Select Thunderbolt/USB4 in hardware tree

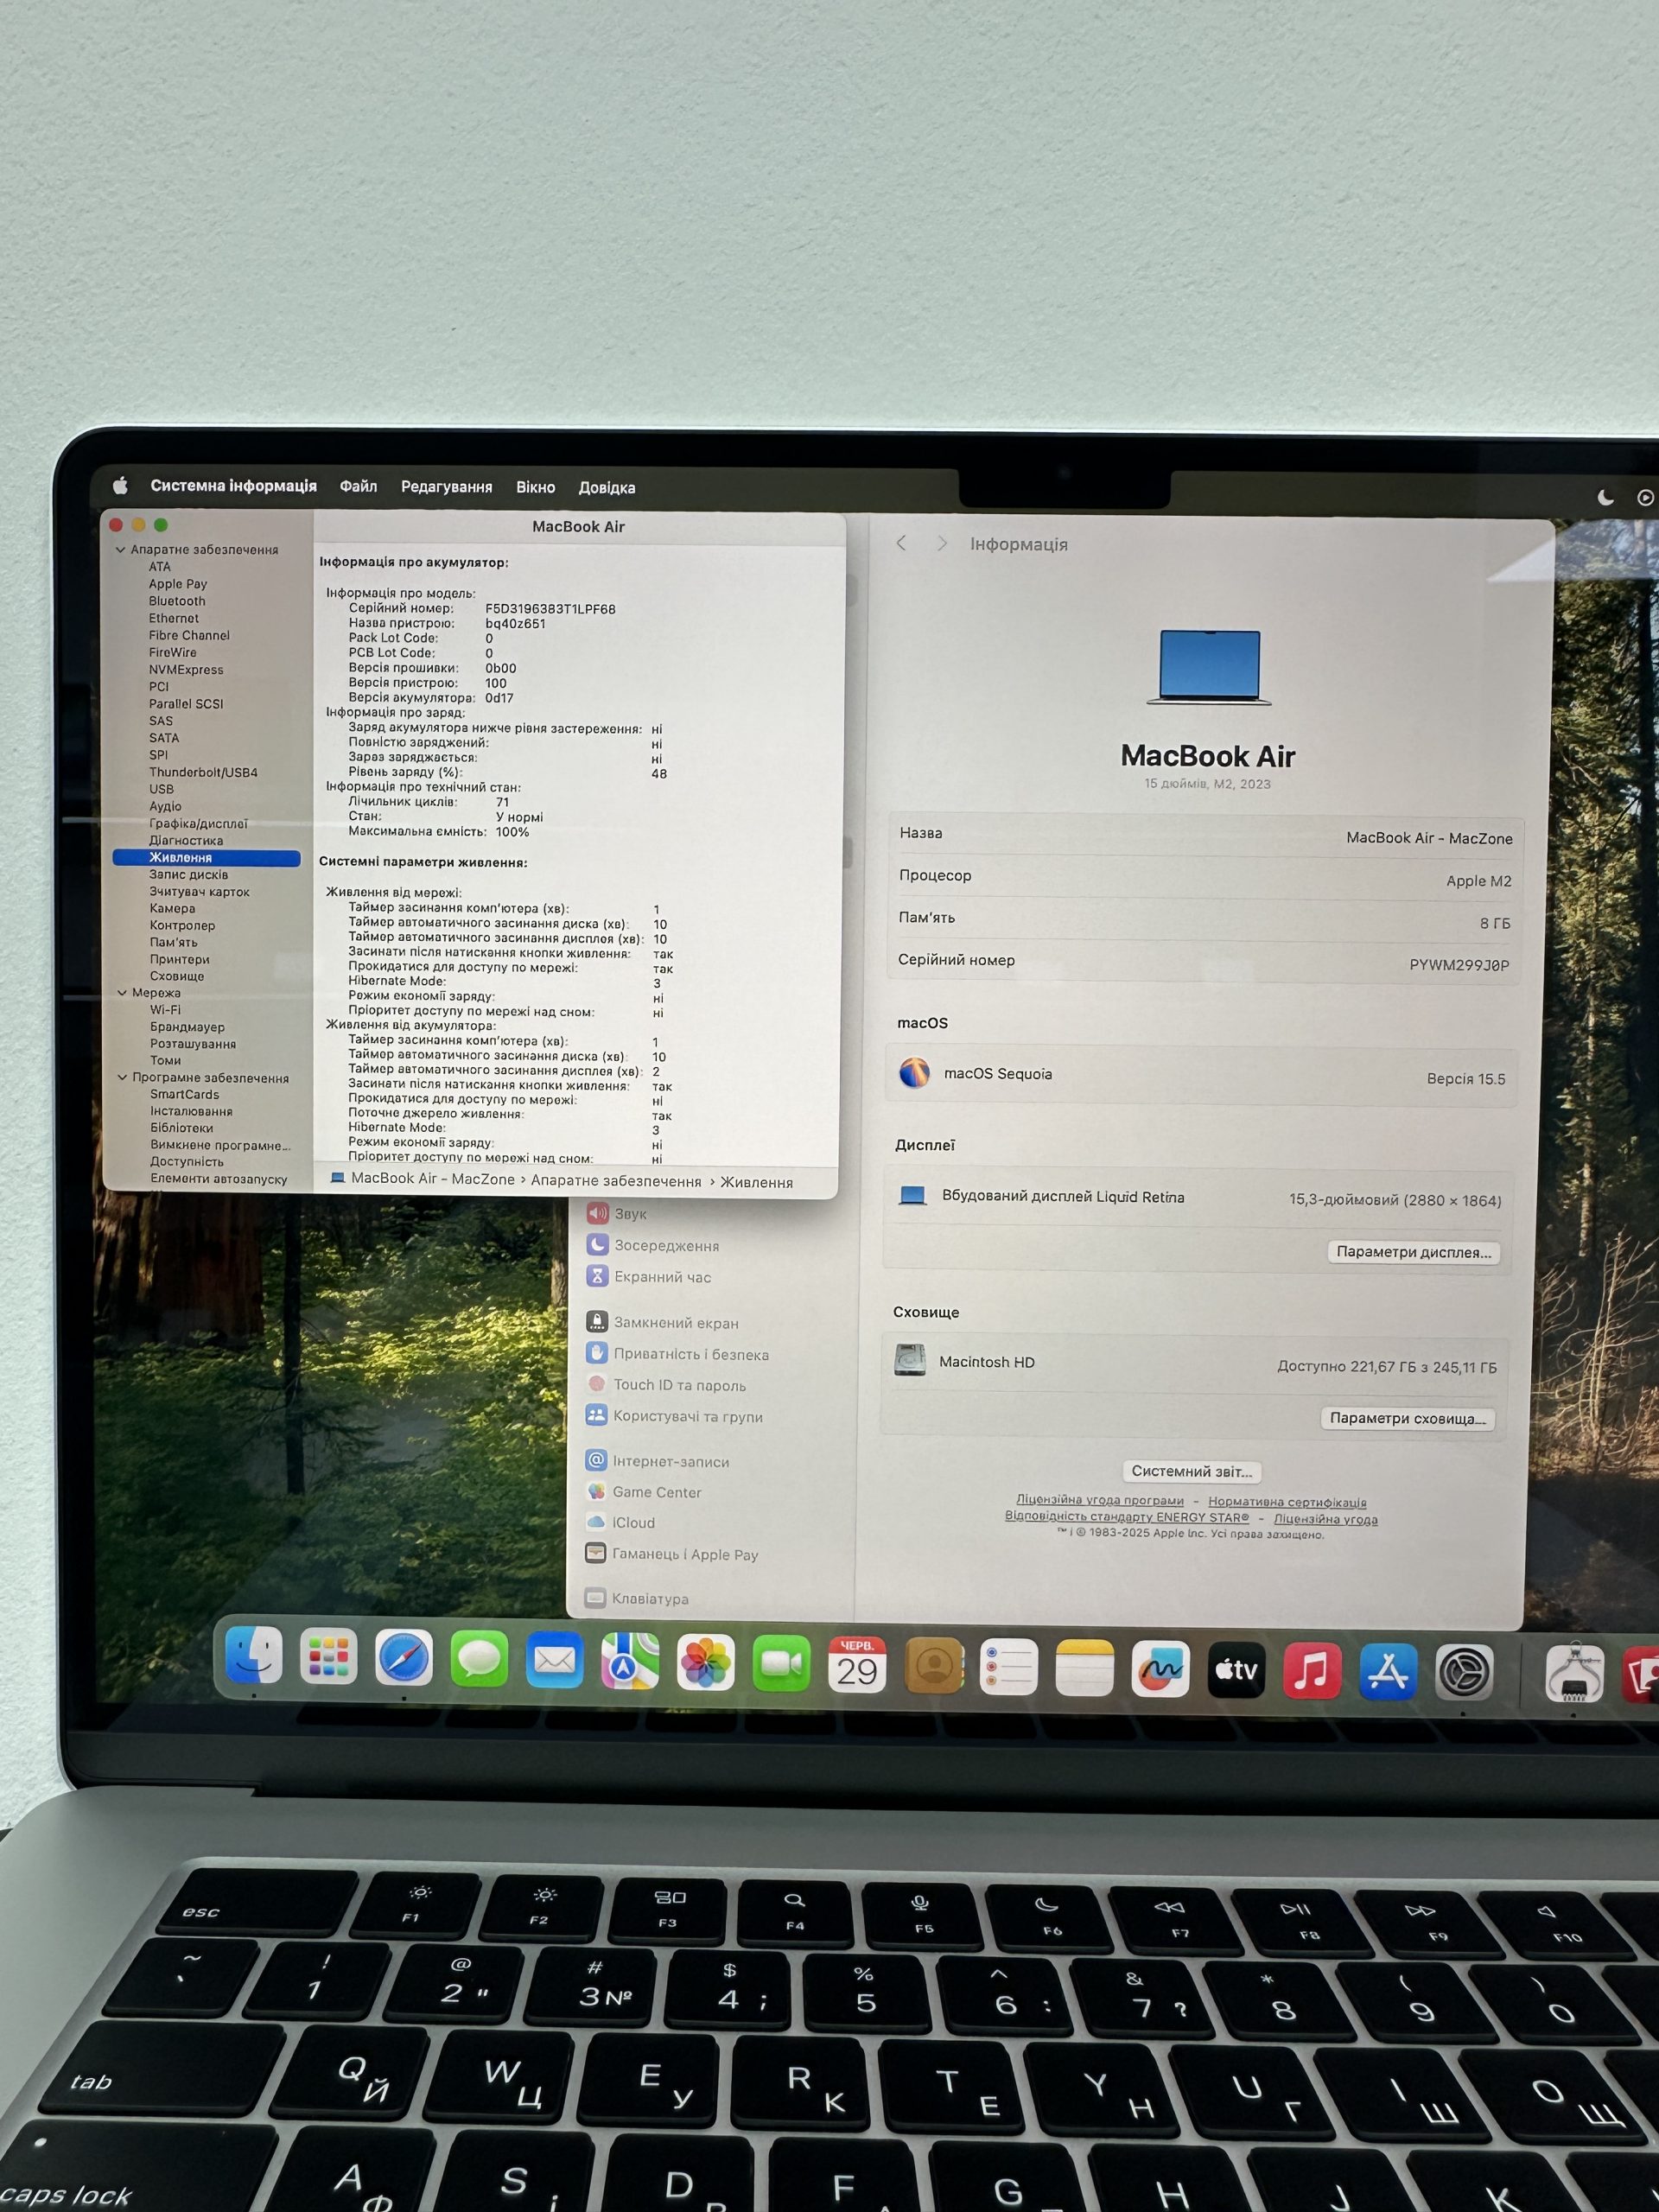tap(203, 772)
